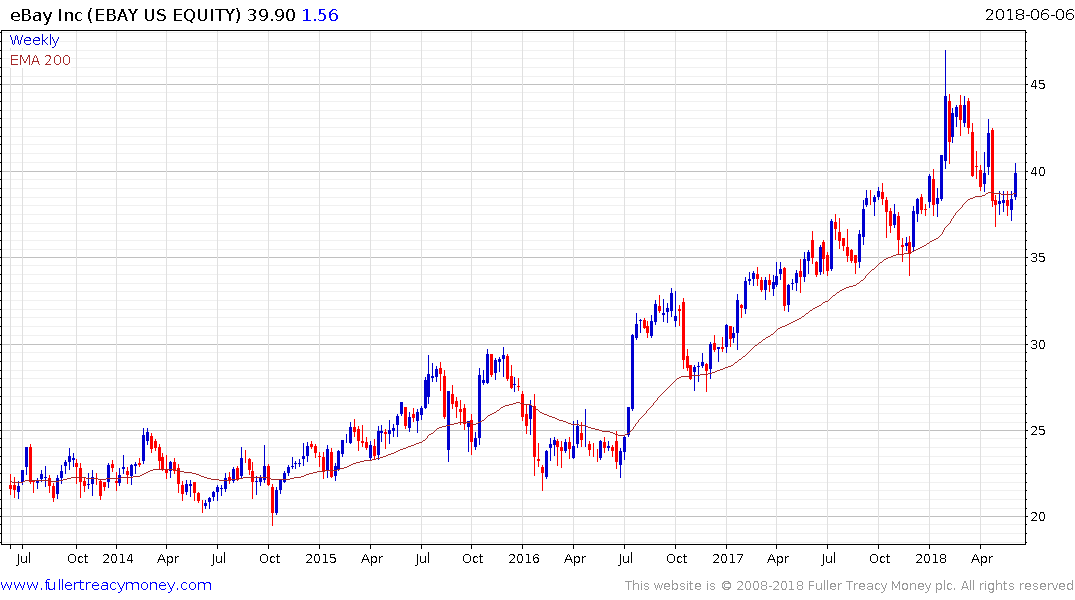The height and width of the screenshot is (600, 1075).
Task: Click the 1.56 change value
Action: (x=320, y=15)
